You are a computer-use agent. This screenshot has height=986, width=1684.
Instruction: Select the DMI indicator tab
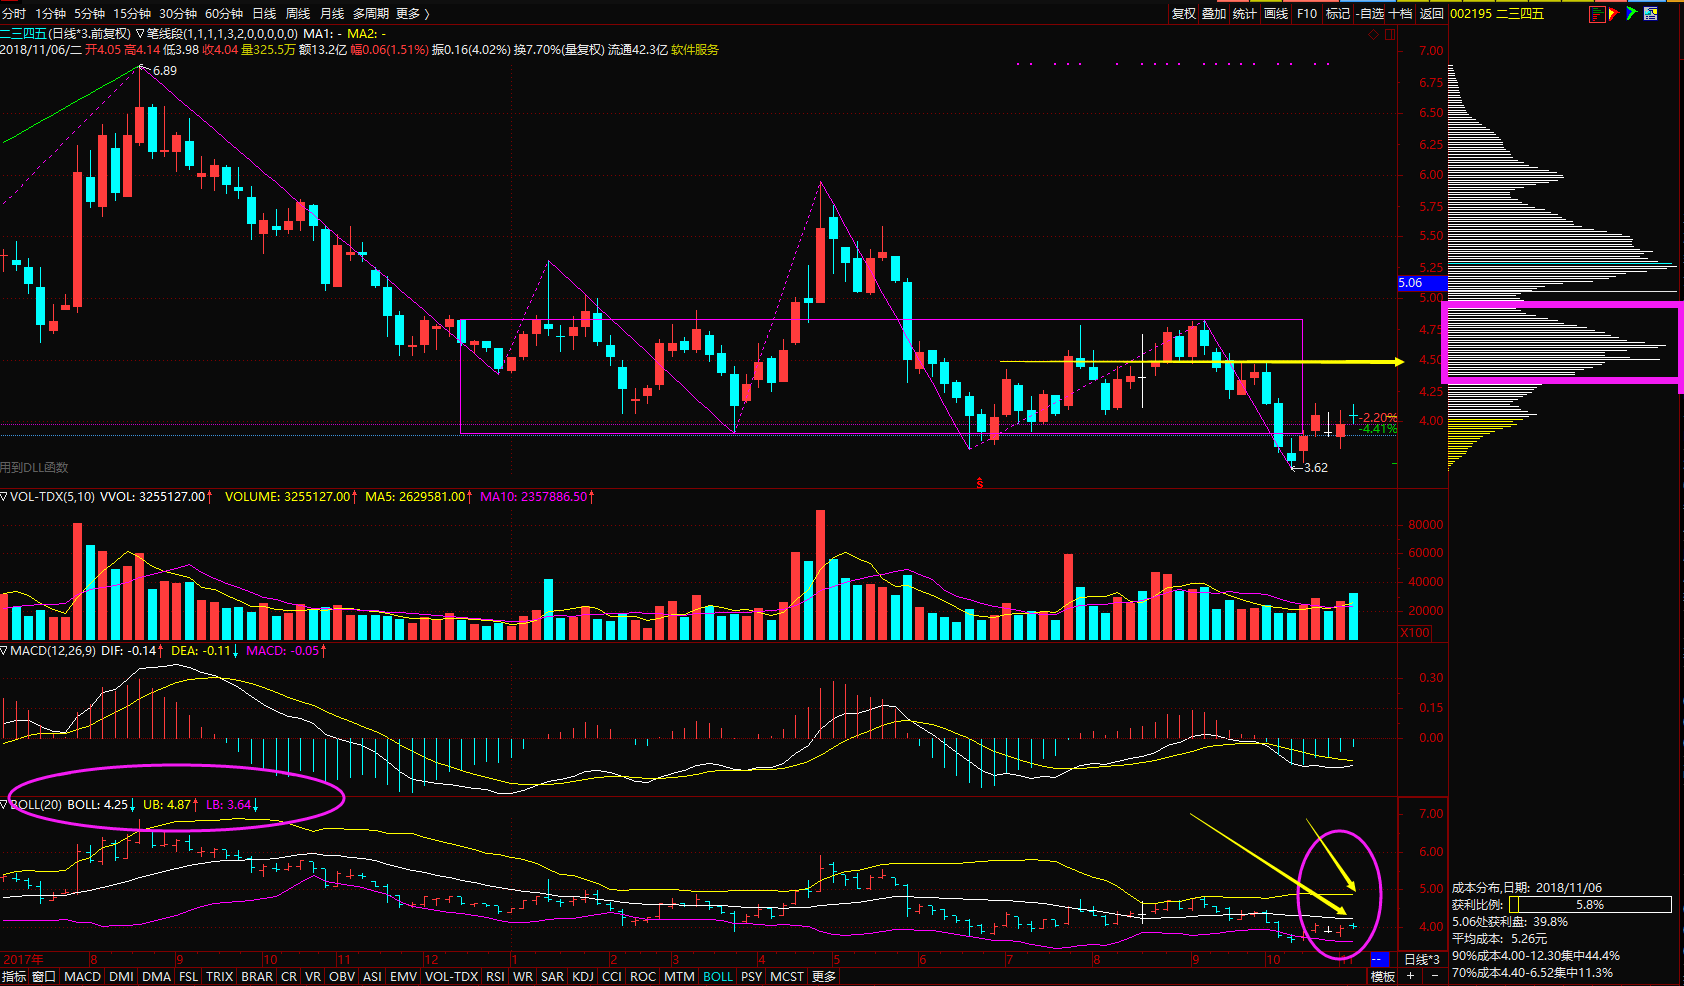121,976
